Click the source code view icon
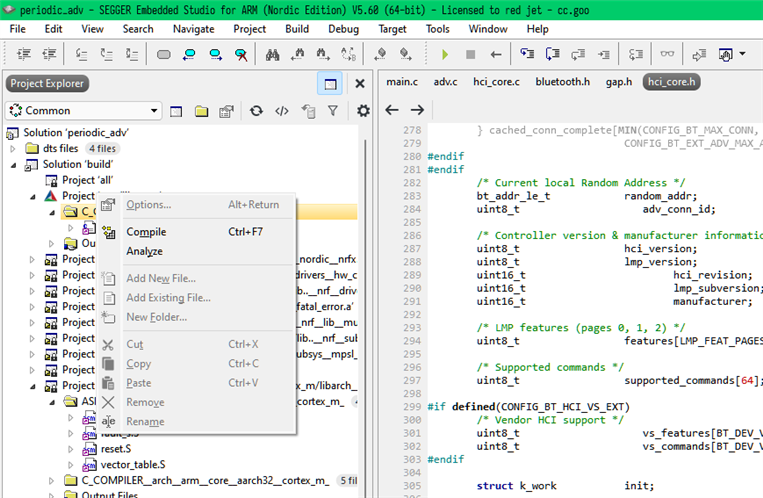 pyautogui.click(x=282, y=111)
